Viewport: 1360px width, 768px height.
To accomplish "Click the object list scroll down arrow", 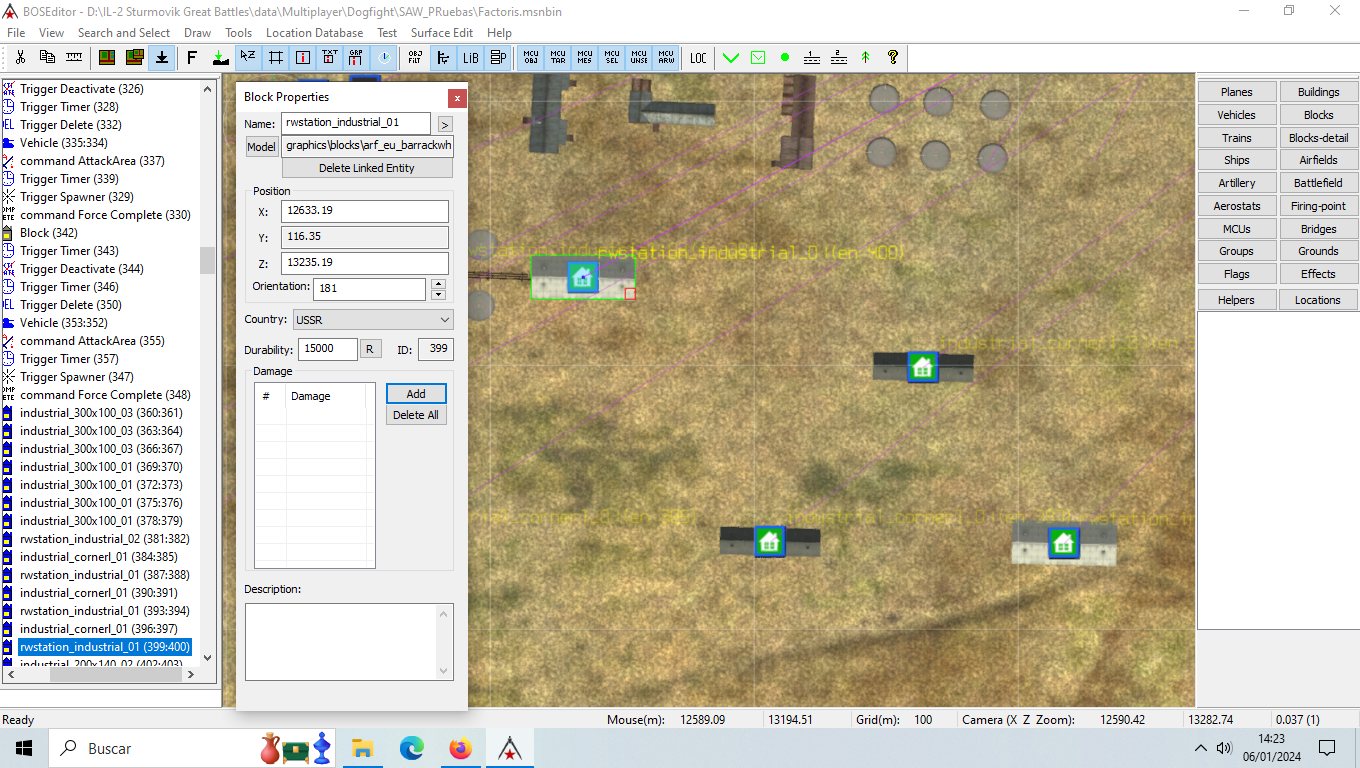I will 208,657.
